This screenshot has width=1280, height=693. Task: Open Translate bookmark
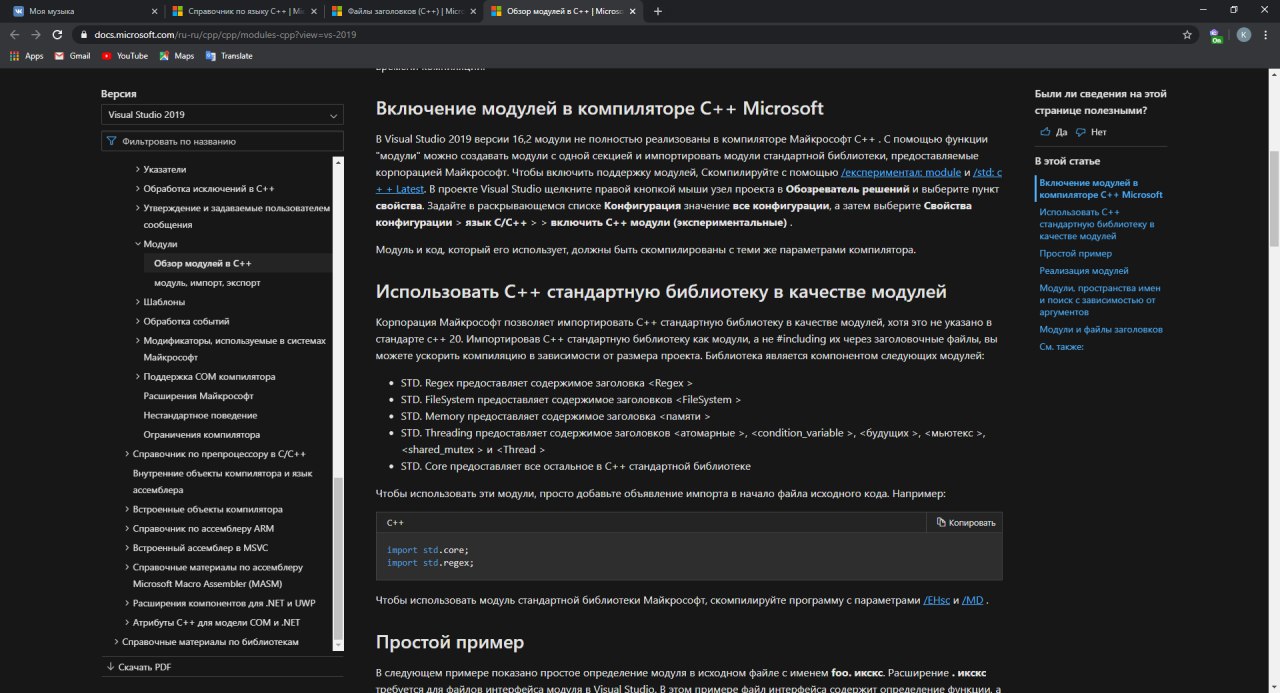pyautogui.click(x=229, y=56)
